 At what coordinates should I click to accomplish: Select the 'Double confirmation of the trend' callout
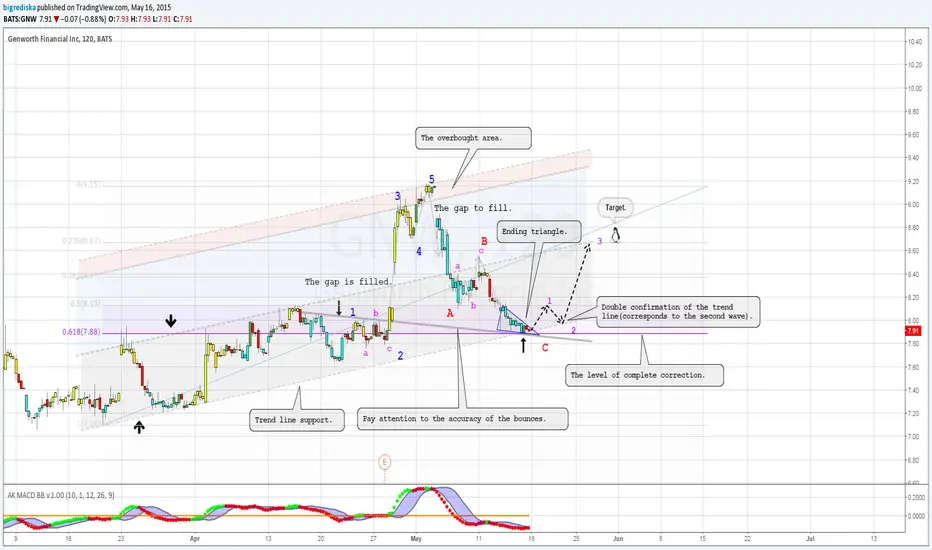click(x=677, y=312)
